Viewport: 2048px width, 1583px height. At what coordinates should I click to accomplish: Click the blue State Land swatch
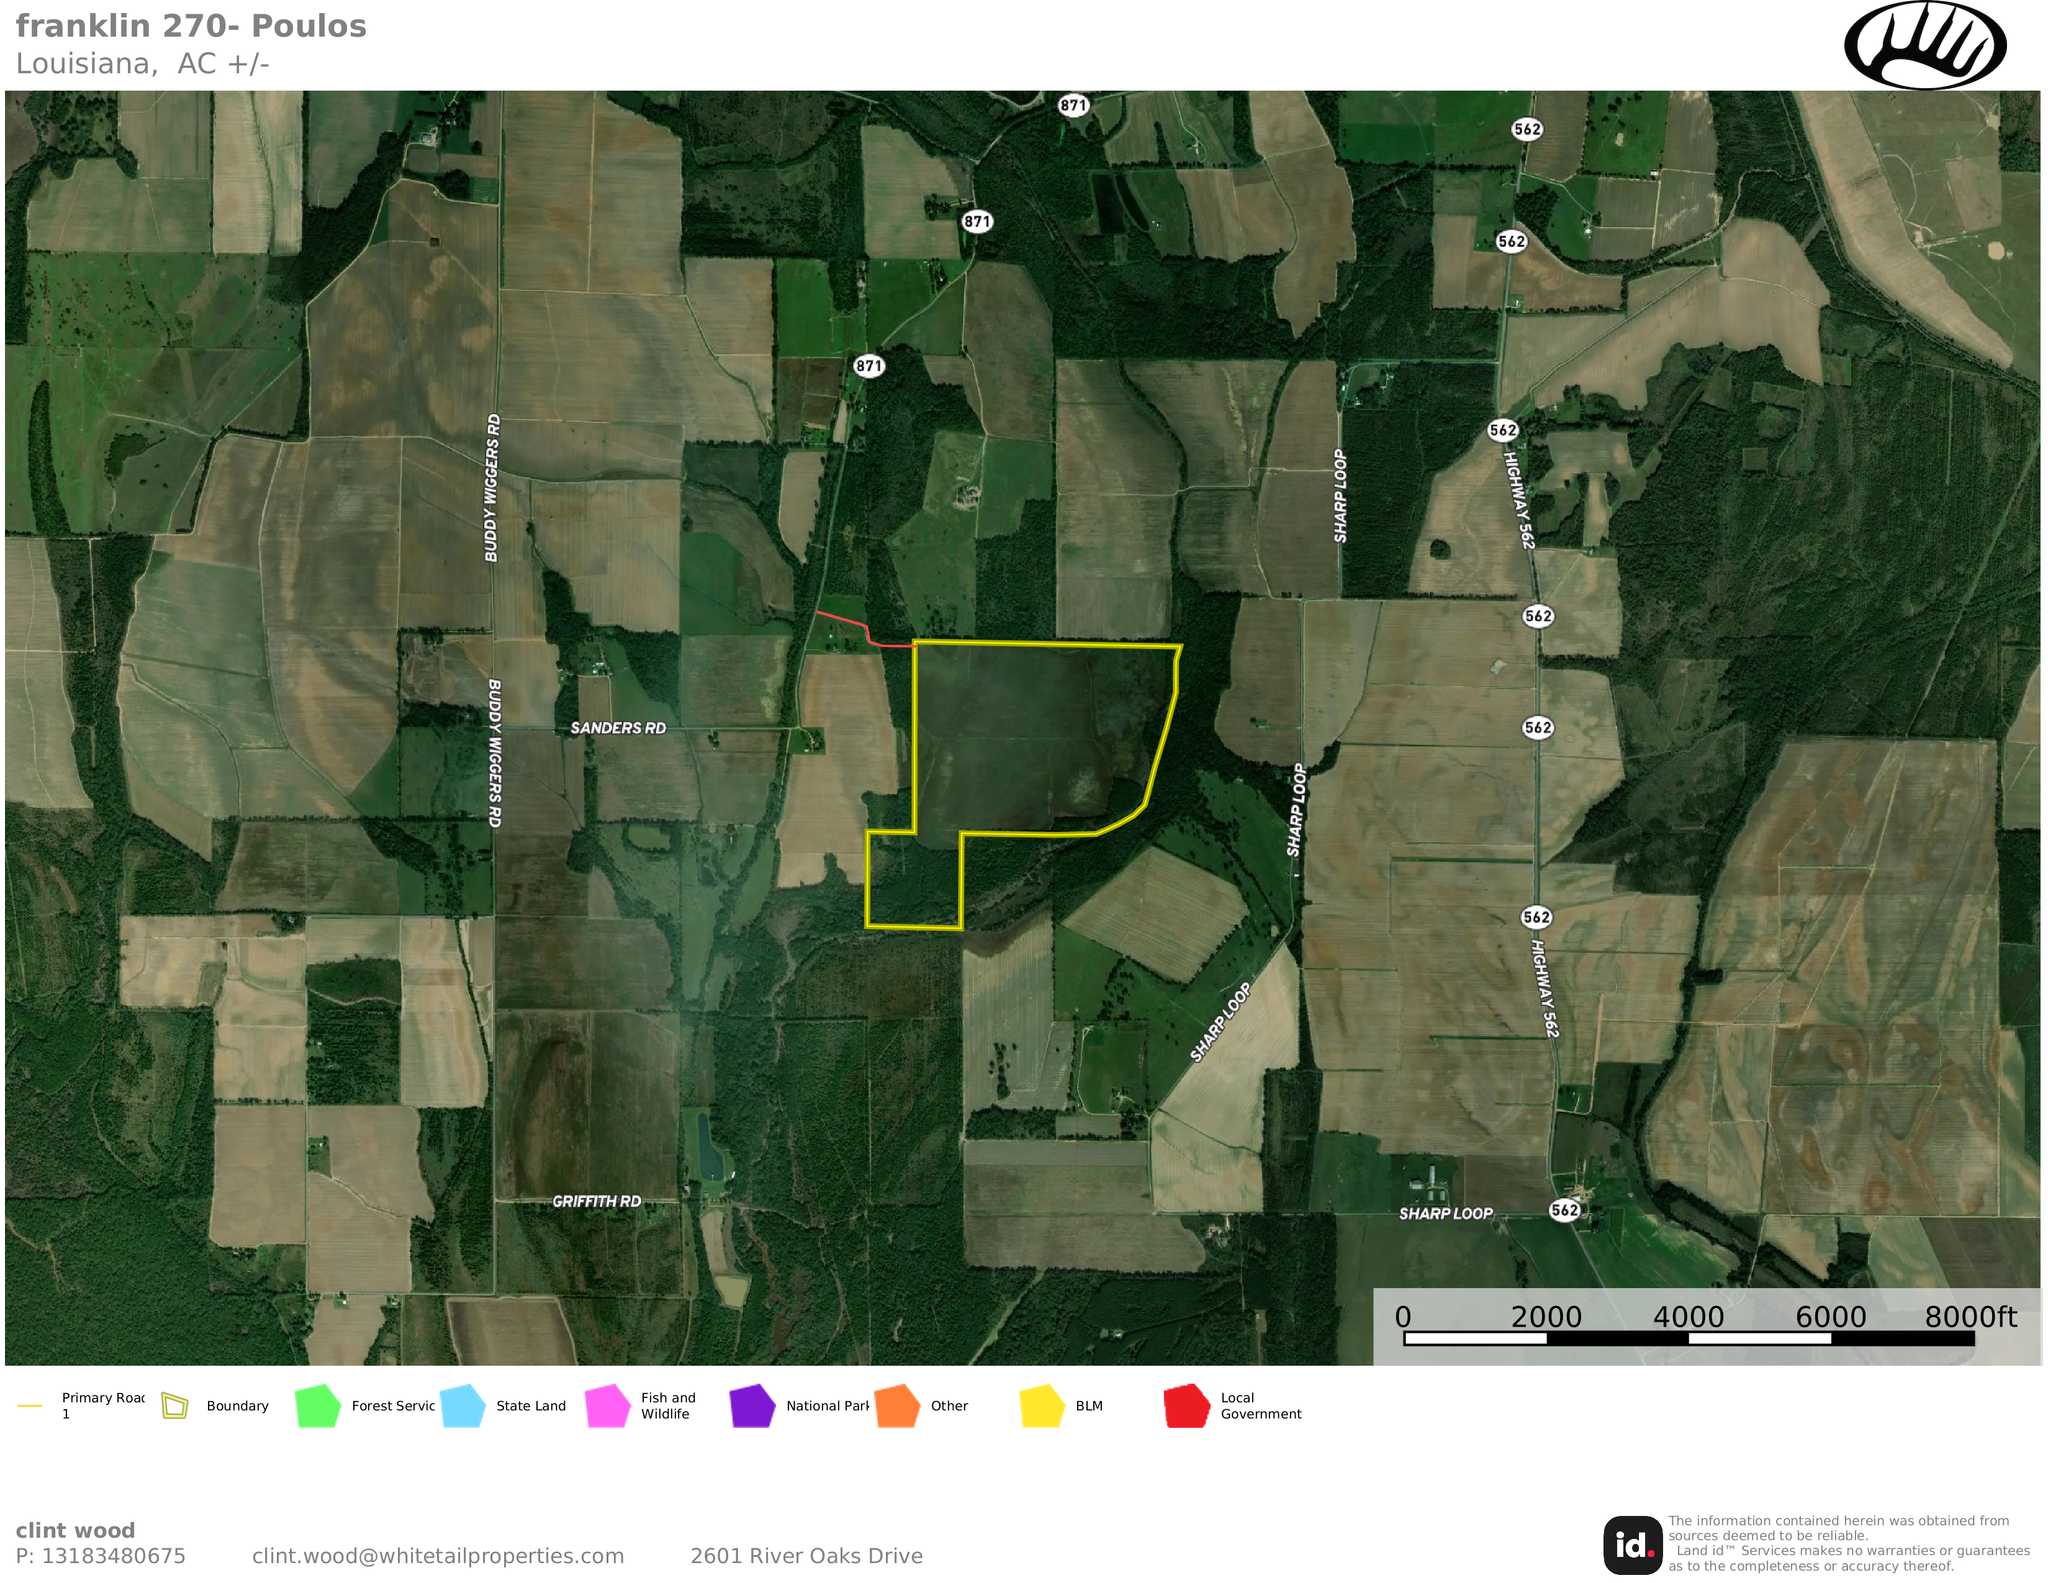463,1405
